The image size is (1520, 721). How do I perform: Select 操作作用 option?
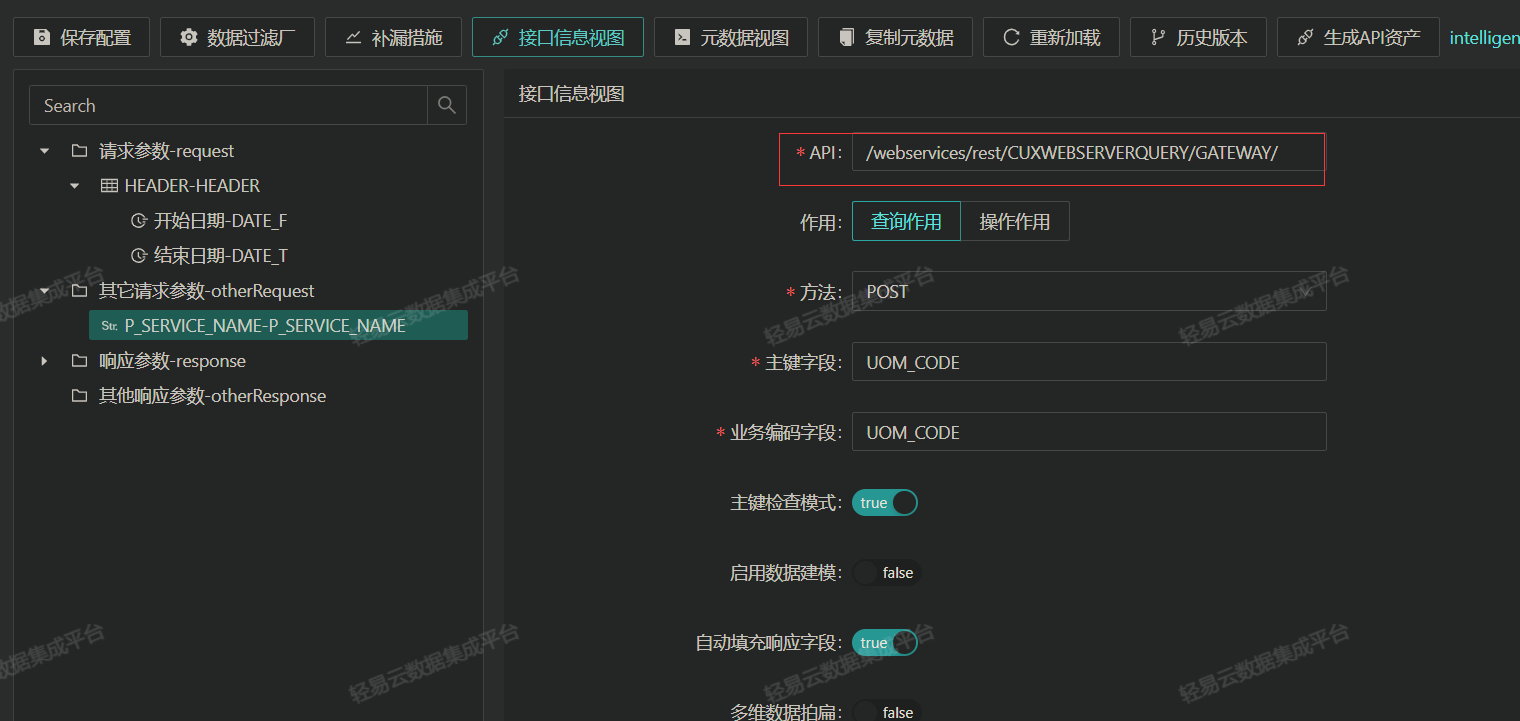(1015, 221)
